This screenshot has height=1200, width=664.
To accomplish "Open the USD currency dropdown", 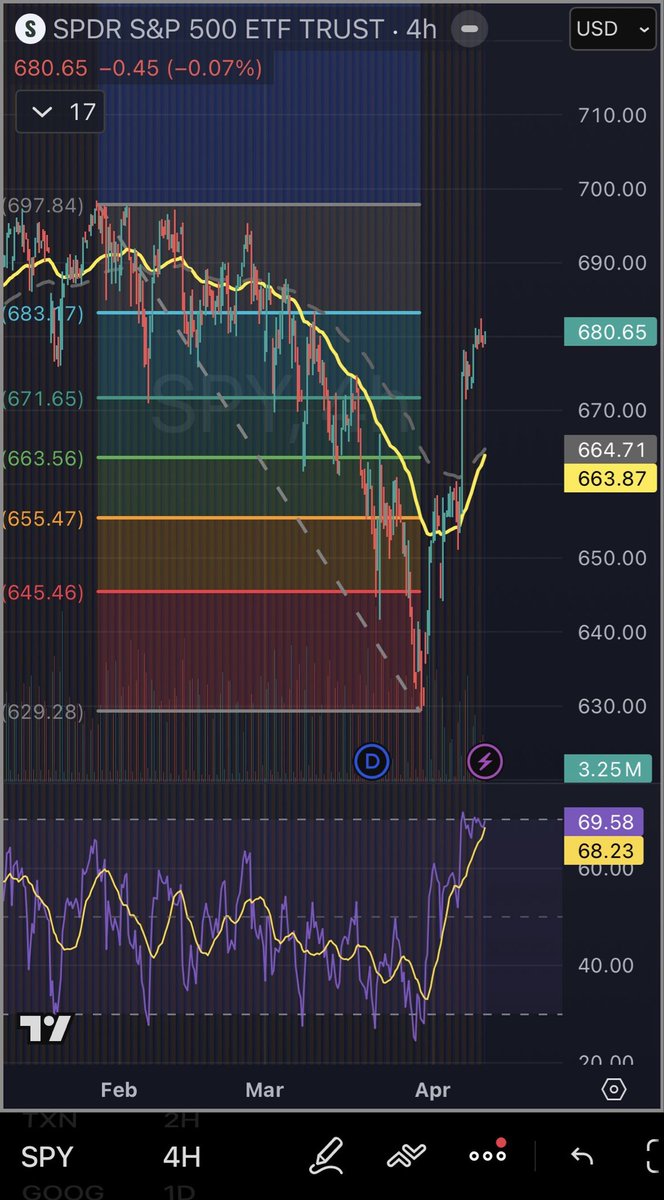I will pos(613,29).
